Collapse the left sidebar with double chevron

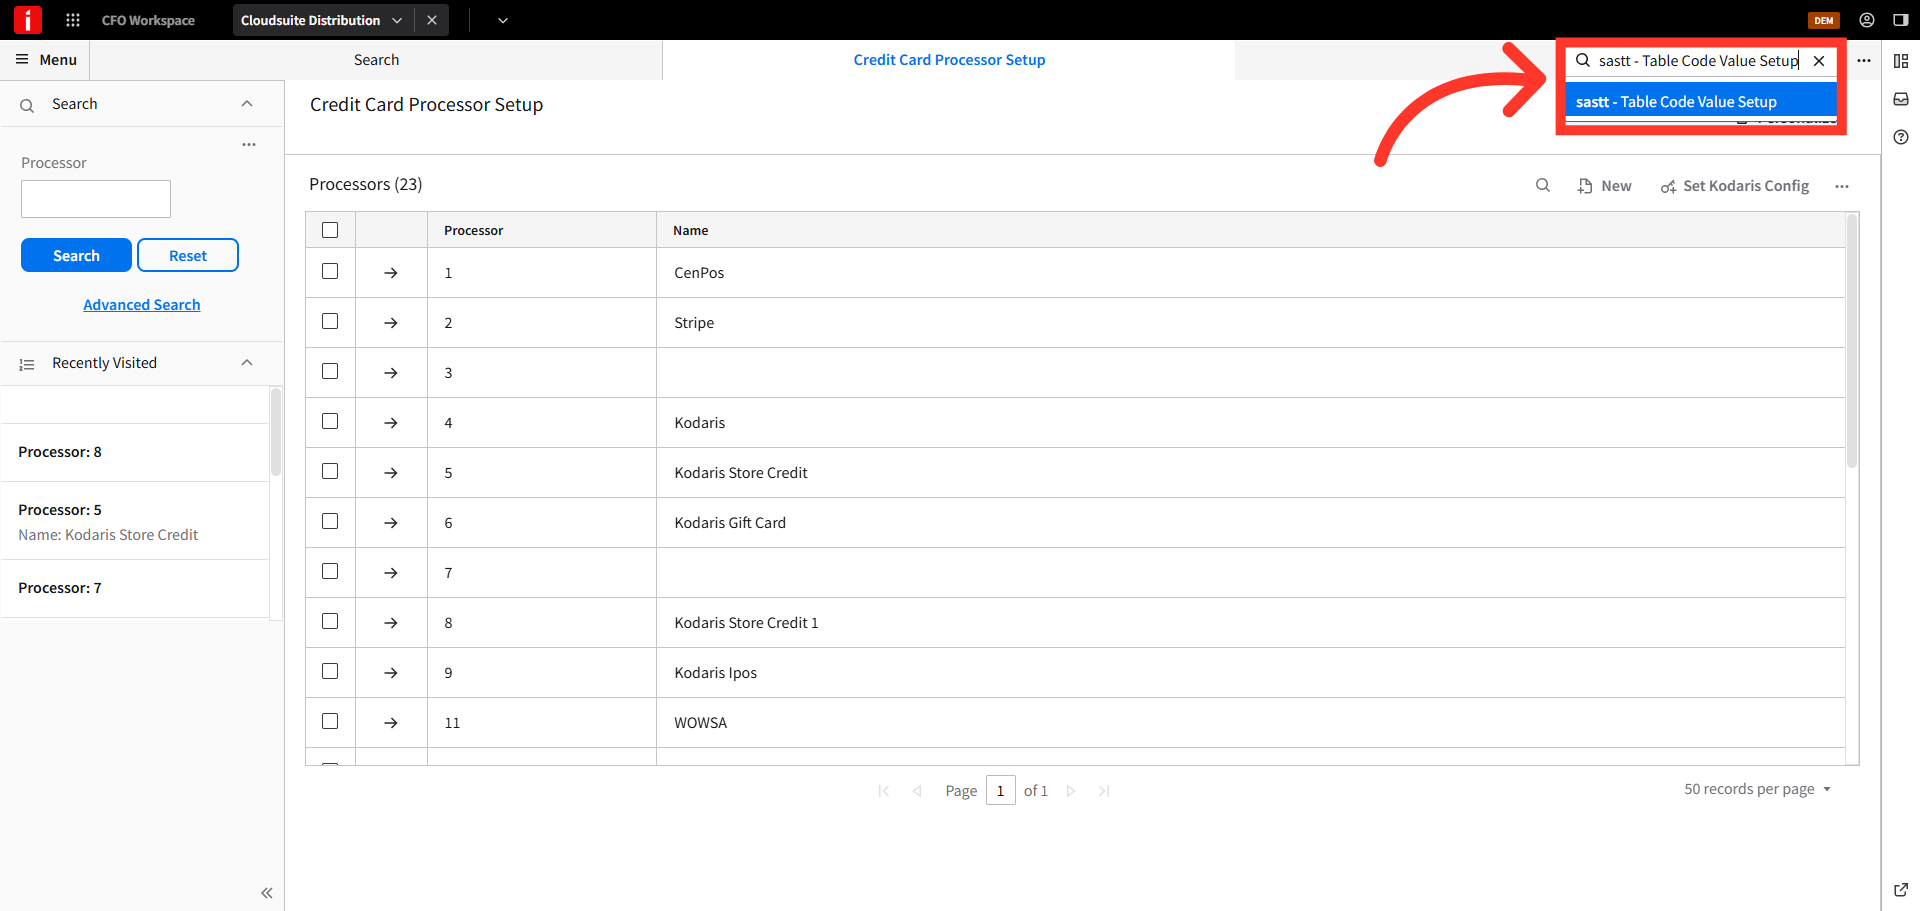267,893
